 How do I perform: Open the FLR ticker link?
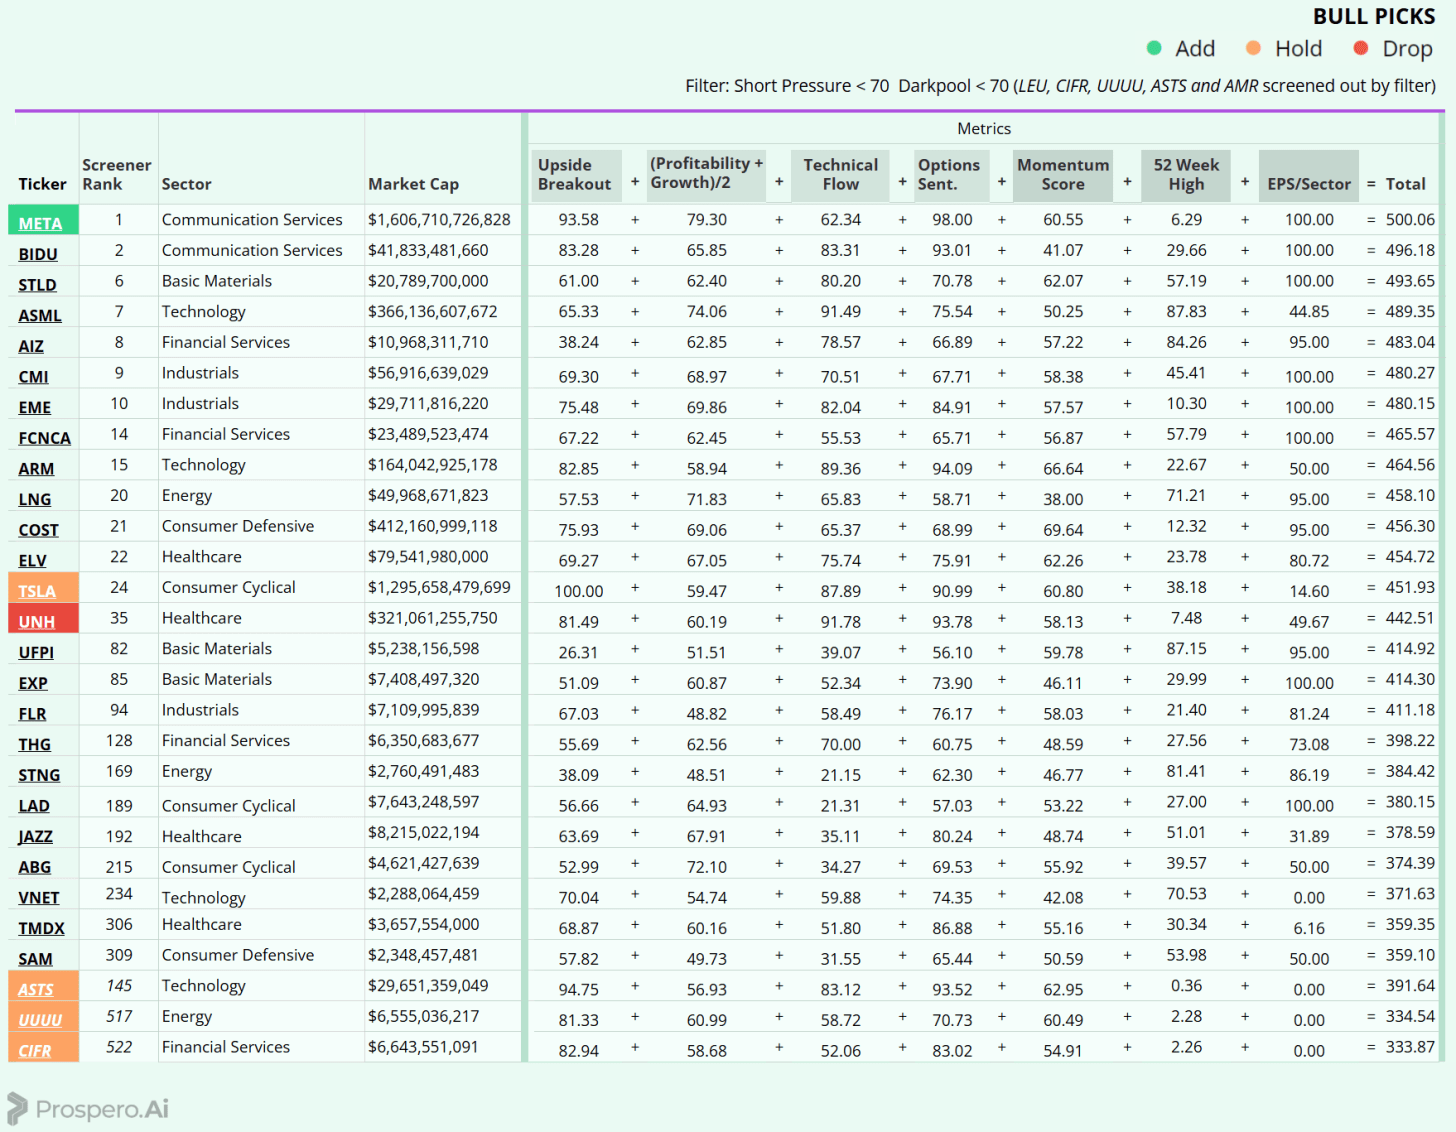click(x=32, y=714)
